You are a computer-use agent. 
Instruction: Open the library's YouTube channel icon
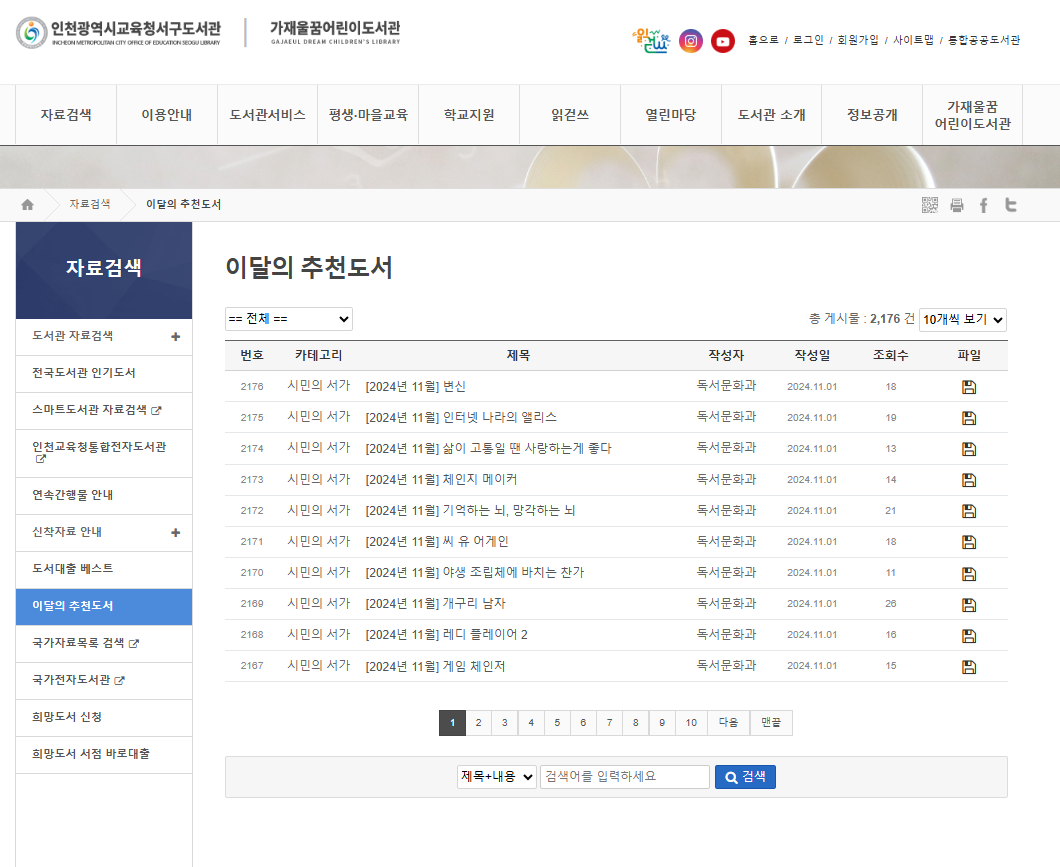[723, 41]
